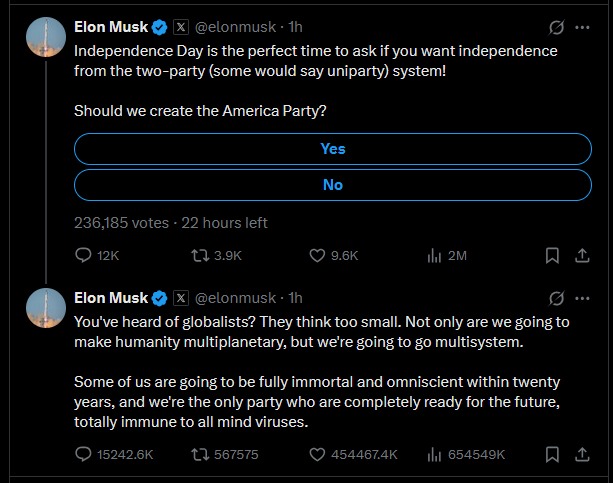Share the America Party poll post
613x483 pixels.
tap(581, 256)
